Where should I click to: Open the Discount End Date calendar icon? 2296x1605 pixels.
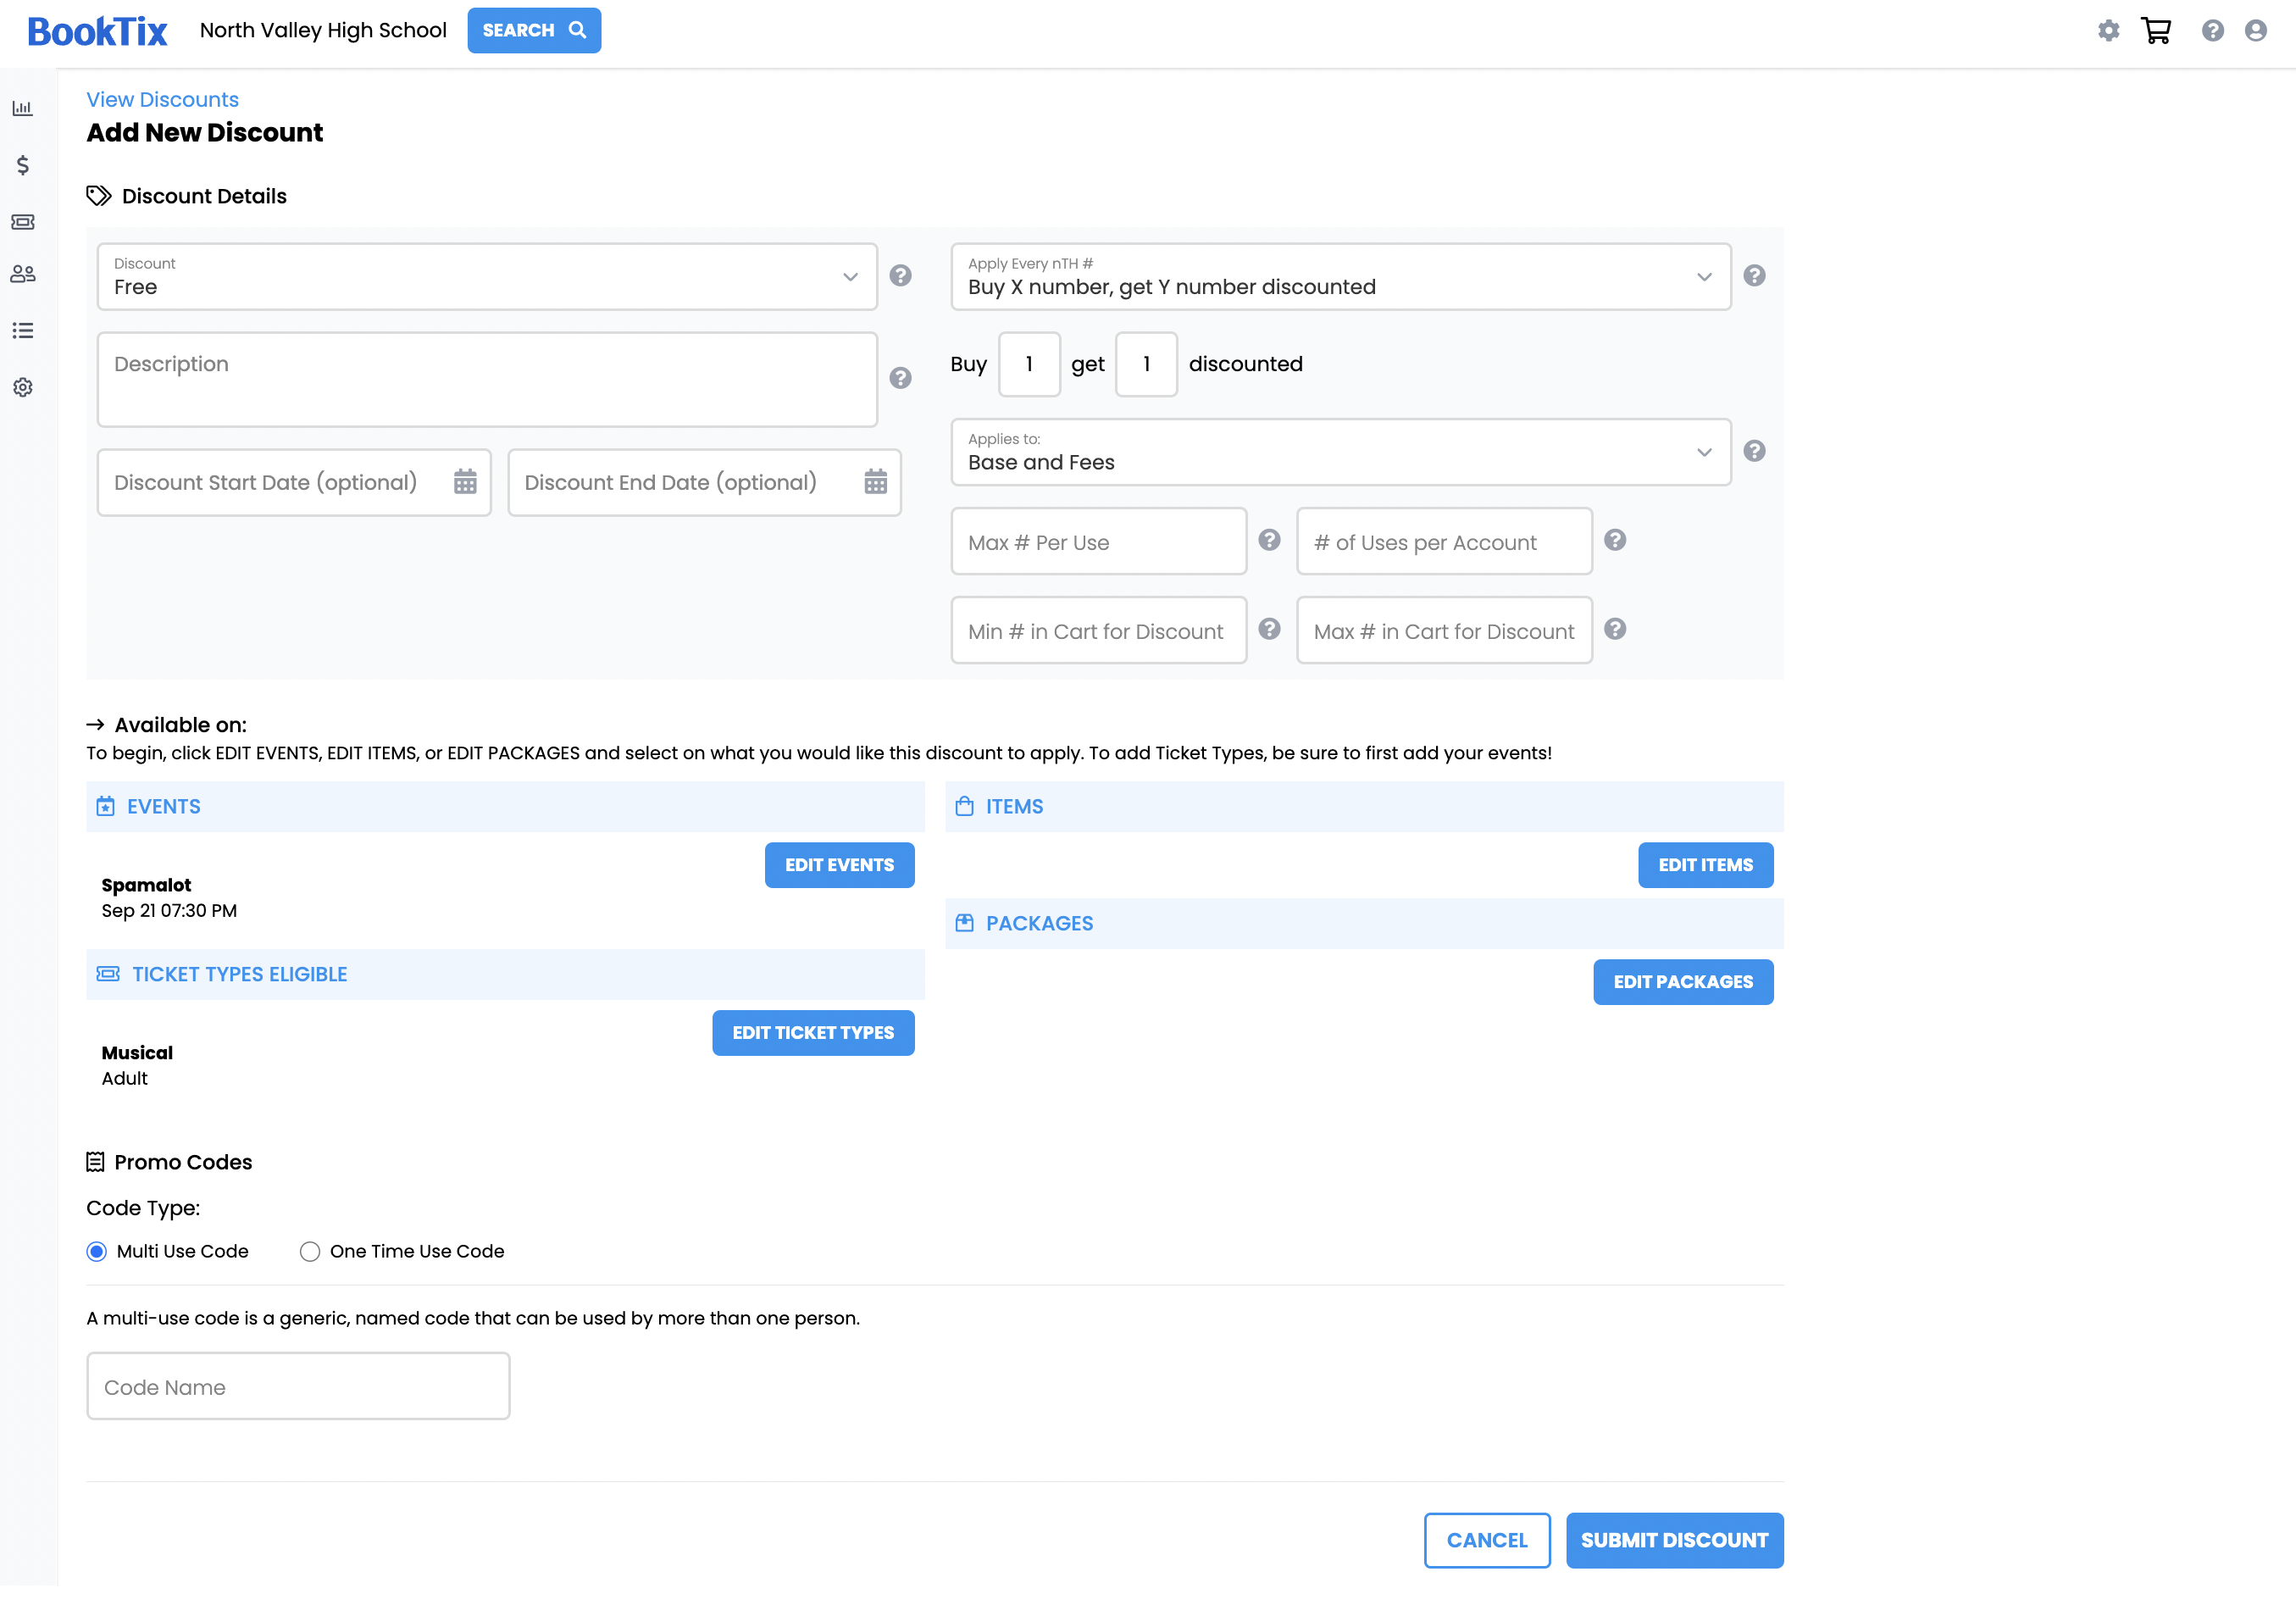click(x=876, y=482)
